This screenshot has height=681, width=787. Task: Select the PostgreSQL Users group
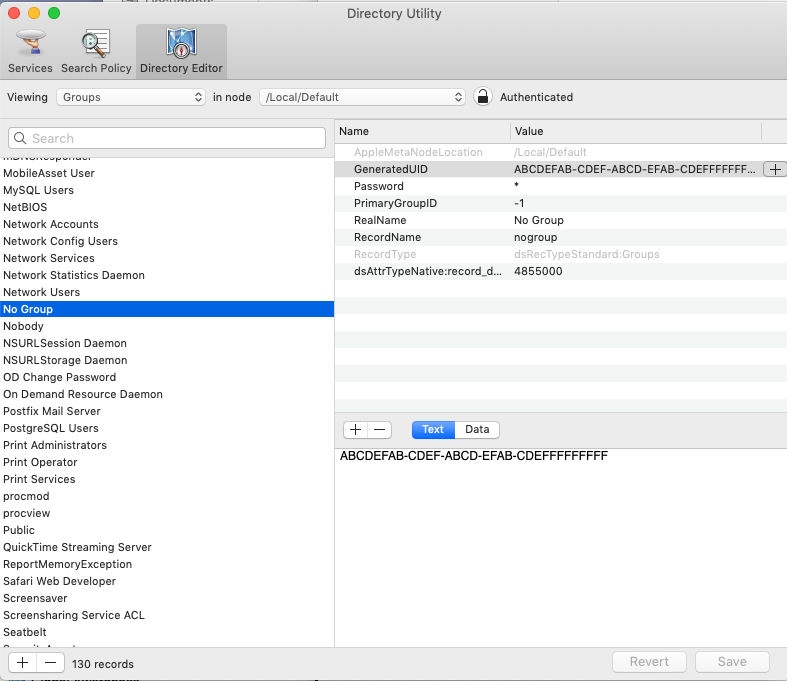[x=167, y=429]
